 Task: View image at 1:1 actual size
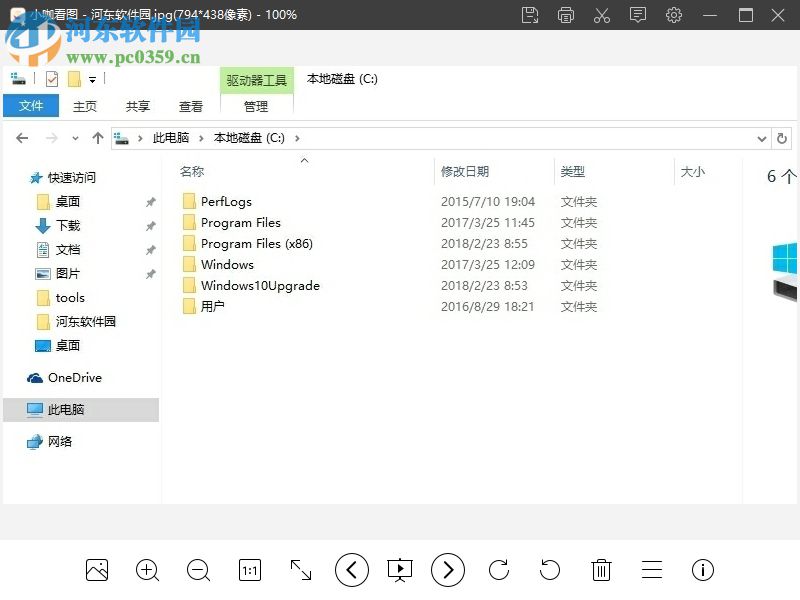click(x=249, y=570)
